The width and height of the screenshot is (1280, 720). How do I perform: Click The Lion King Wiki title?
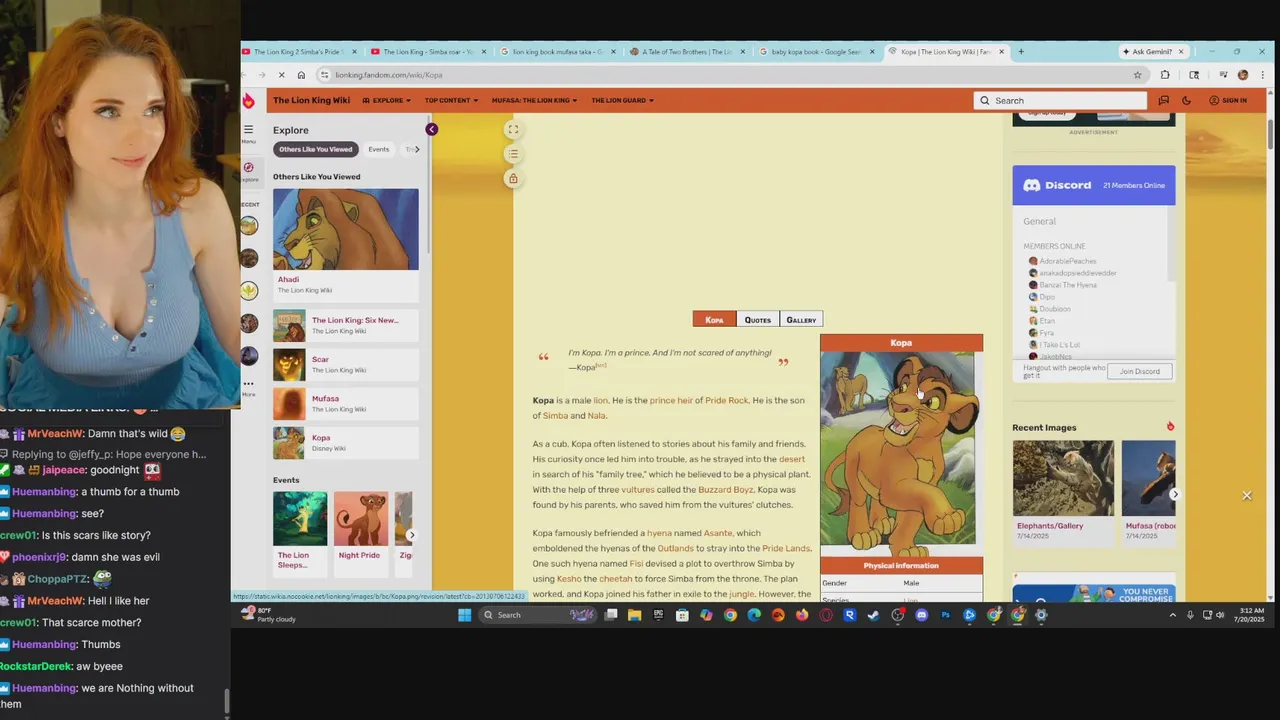(x=311, y=100)
